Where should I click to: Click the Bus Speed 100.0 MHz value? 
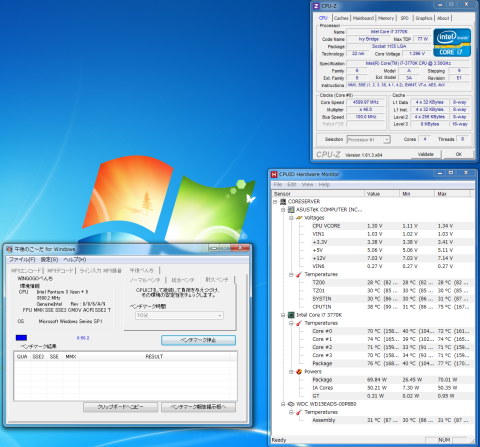click(366, 117)
